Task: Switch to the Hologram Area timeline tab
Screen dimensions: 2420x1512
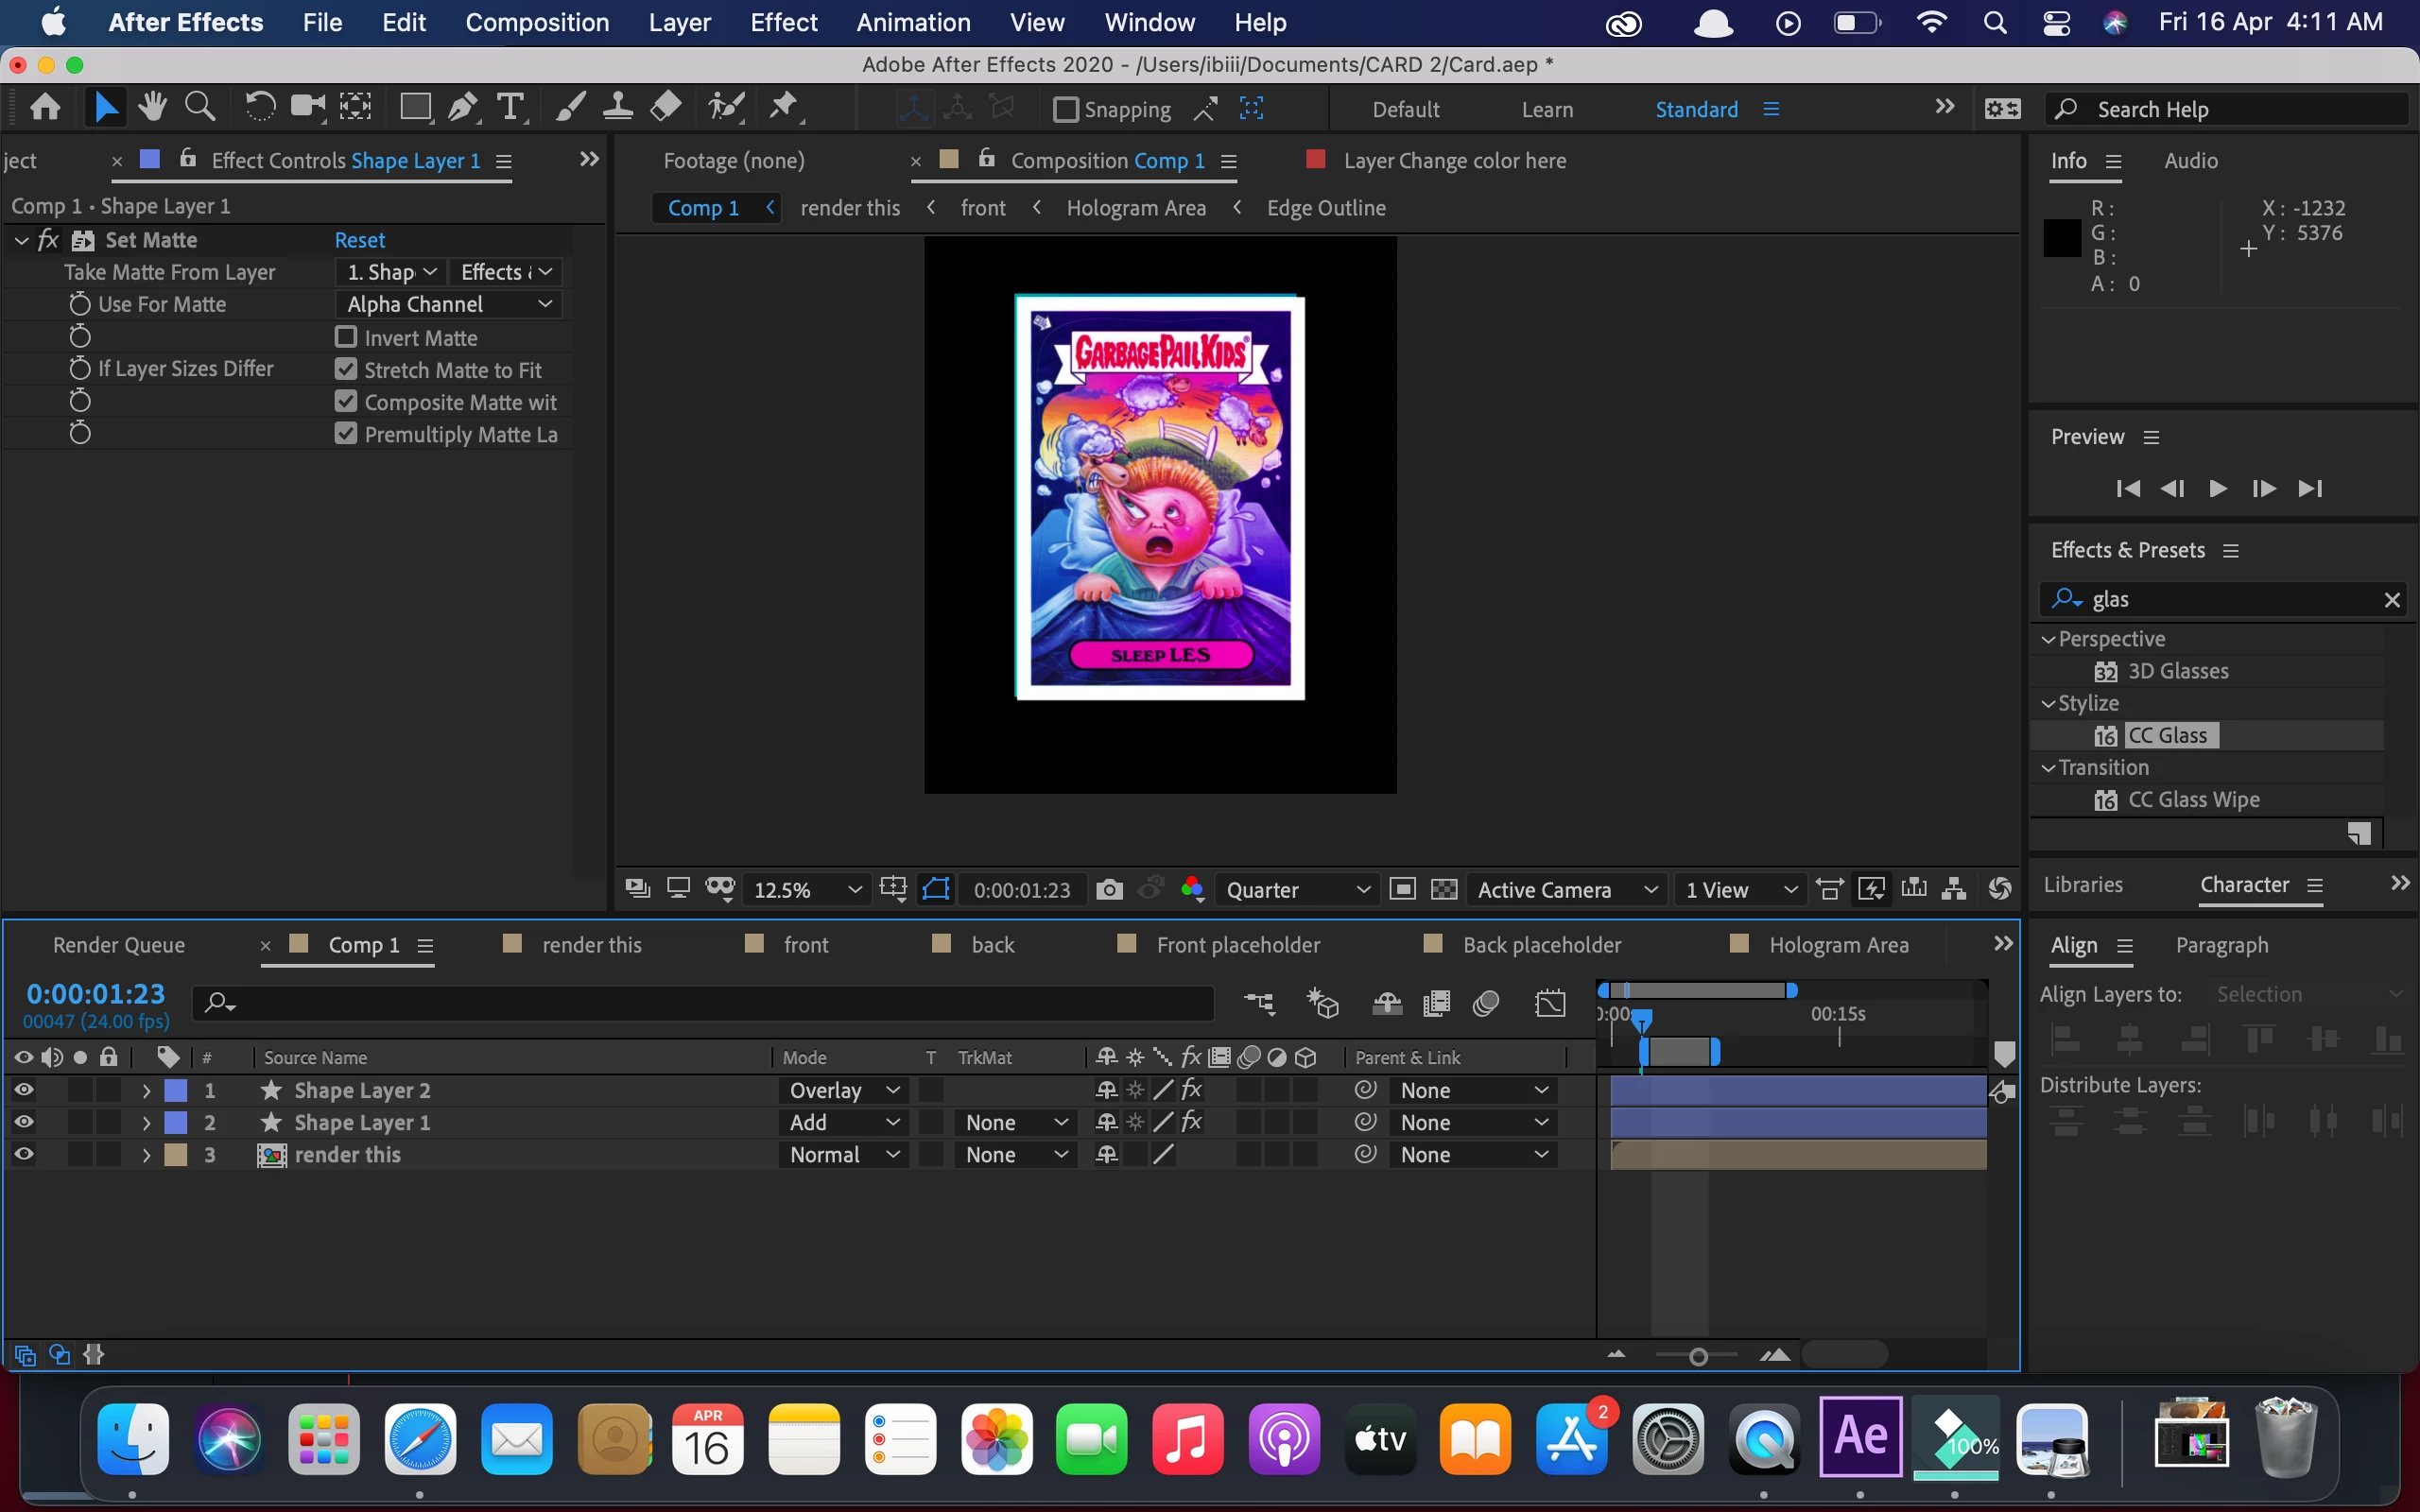Action: [1838, 945]
